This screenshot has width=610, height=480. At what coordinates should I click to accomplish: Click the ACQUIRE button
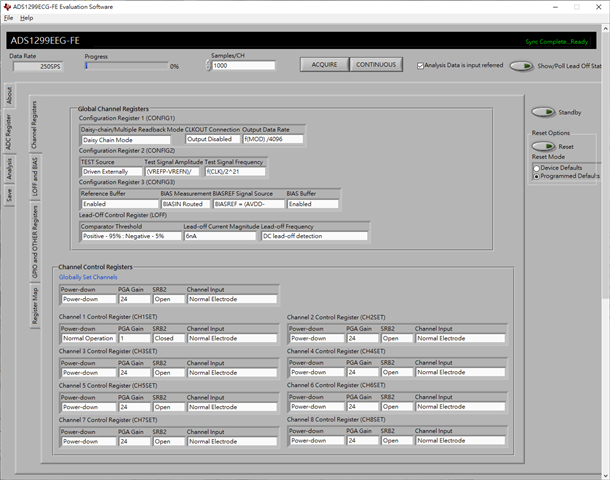pos(324,65)
